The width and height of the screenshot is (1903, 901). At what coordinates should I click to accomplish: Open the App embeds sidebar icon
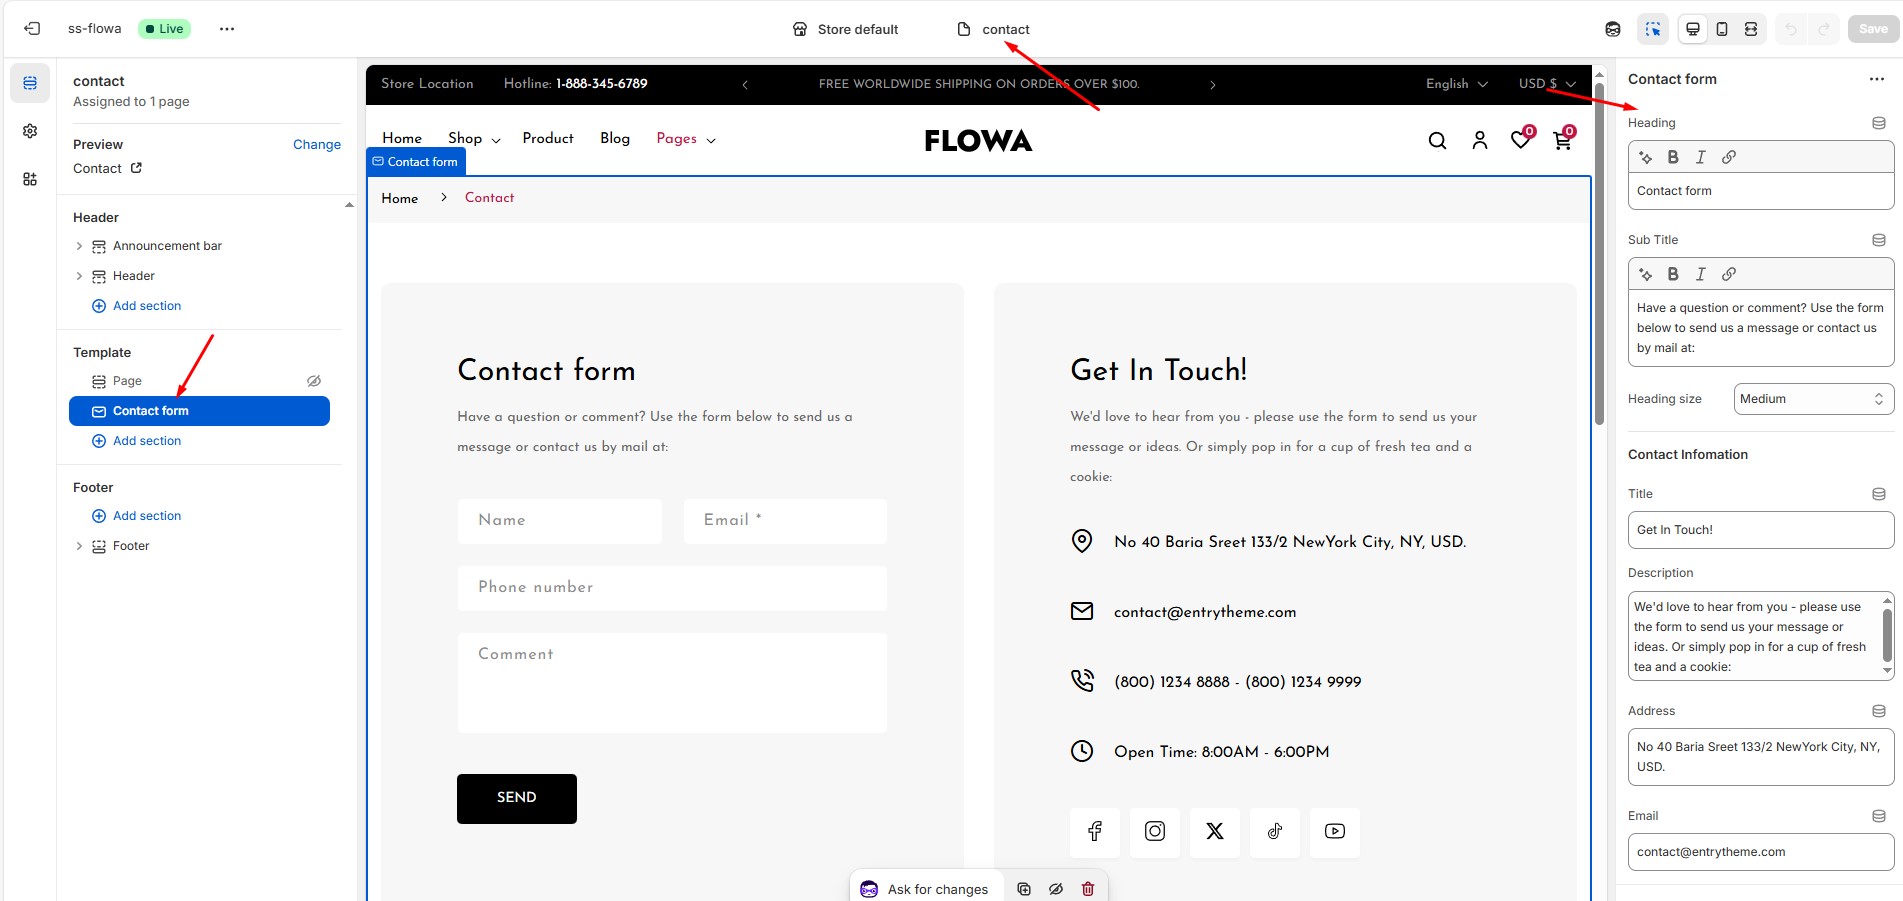tap(30, 179)
